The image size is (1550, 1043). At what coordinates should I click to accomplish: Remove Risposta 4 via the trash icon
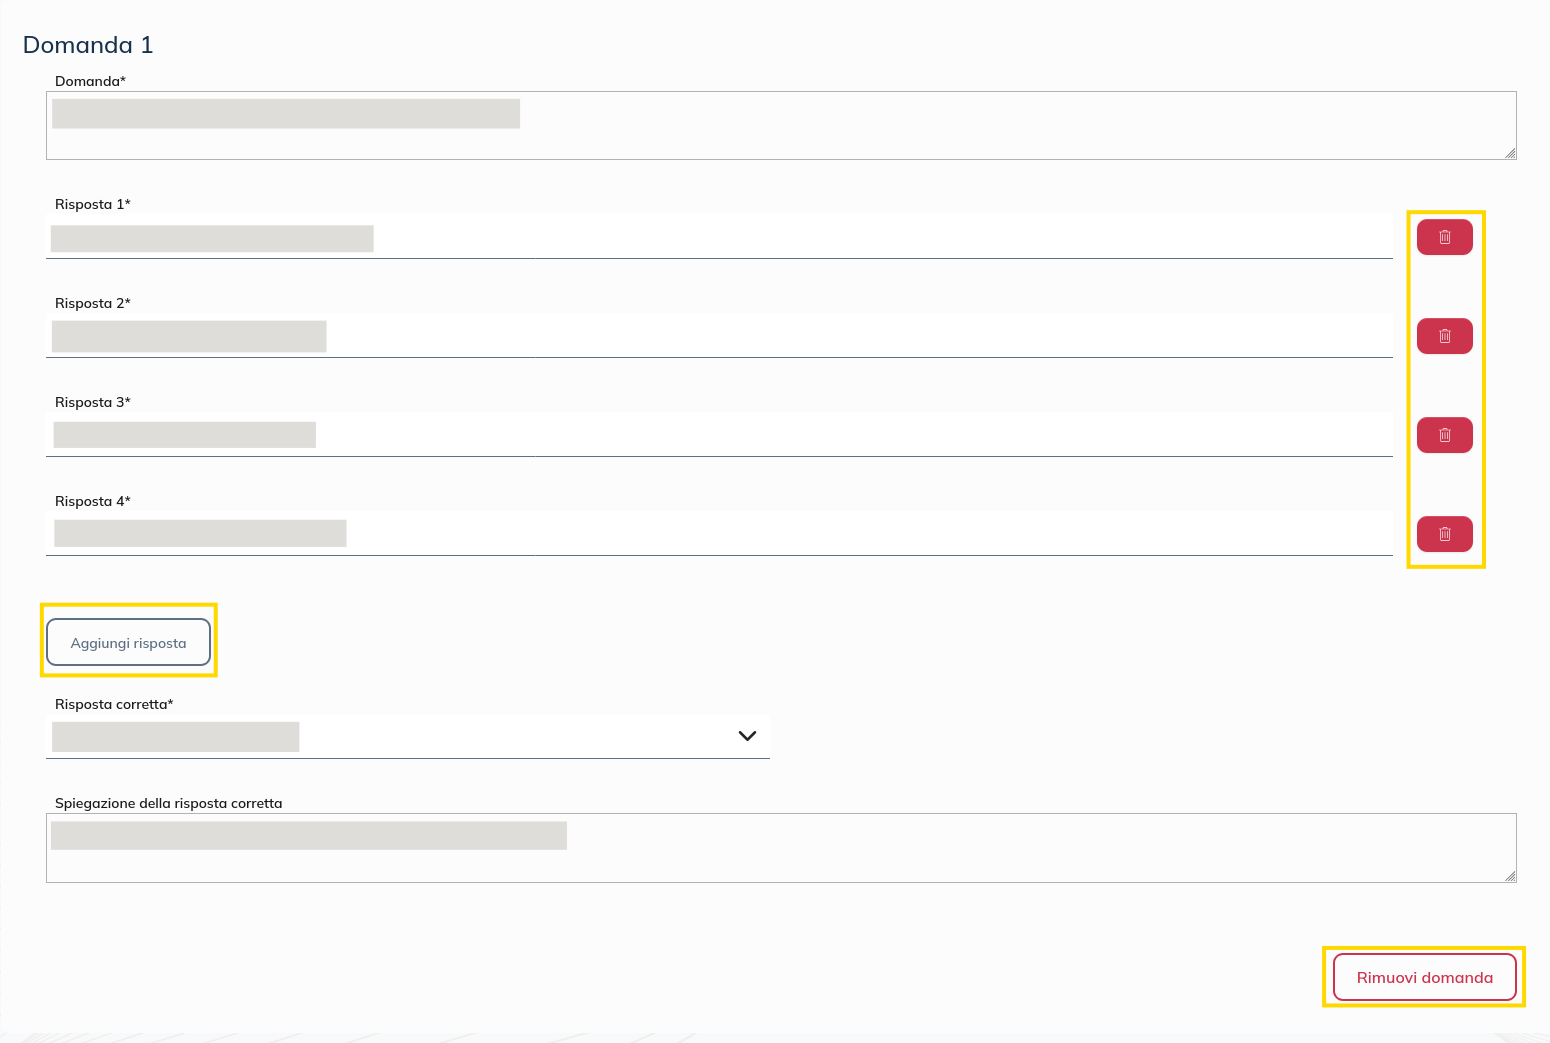1444,533
